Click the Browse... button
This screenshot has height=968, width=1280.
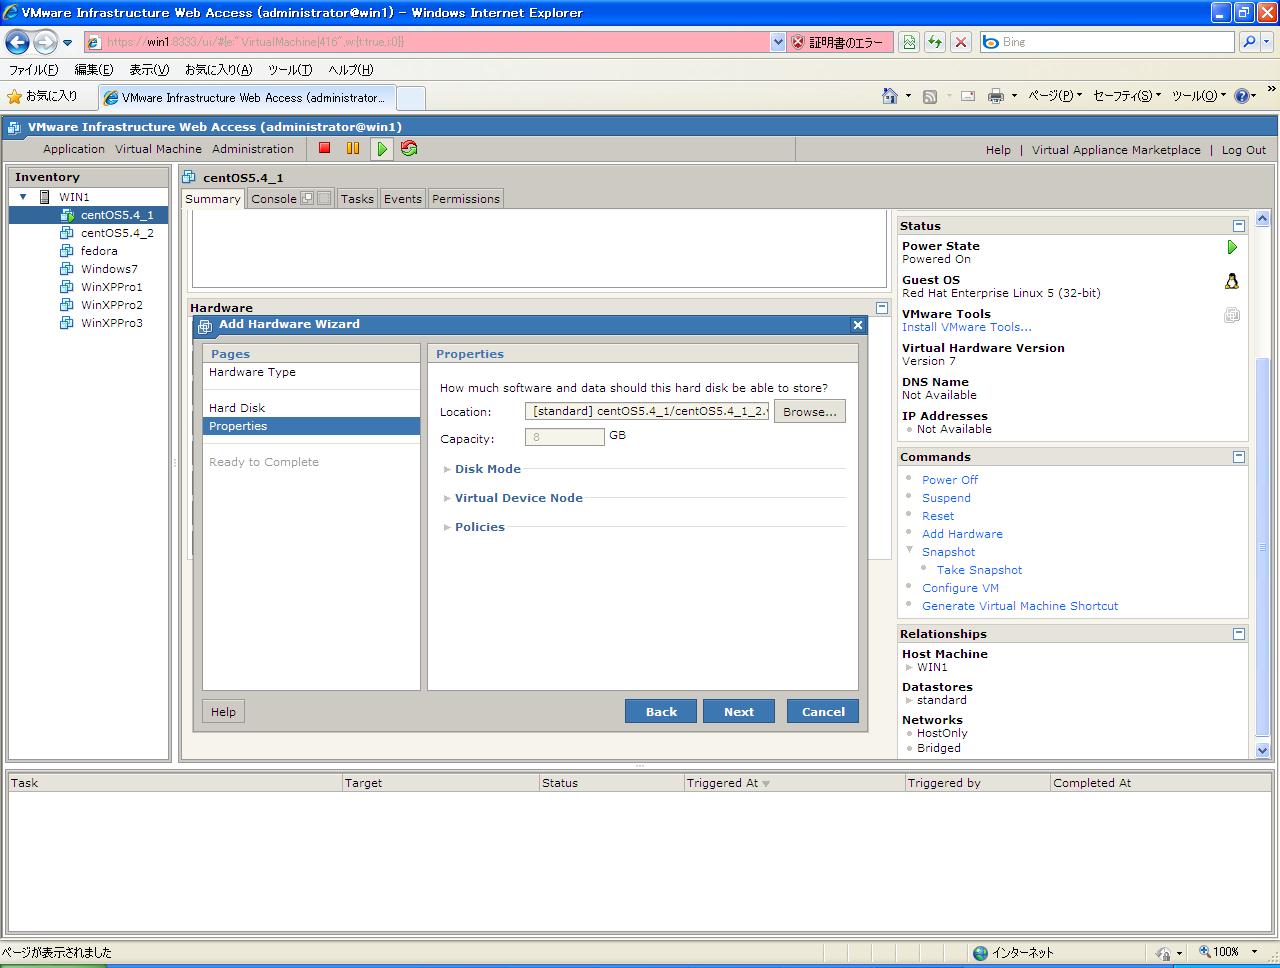tap(810, 412)
